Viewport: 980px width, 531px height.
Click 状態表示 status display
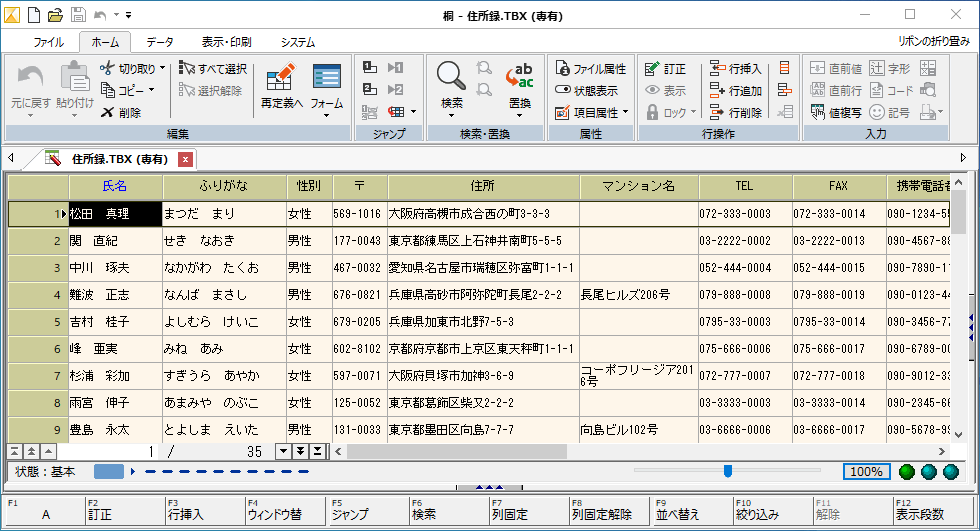click(x=587, y=91)
